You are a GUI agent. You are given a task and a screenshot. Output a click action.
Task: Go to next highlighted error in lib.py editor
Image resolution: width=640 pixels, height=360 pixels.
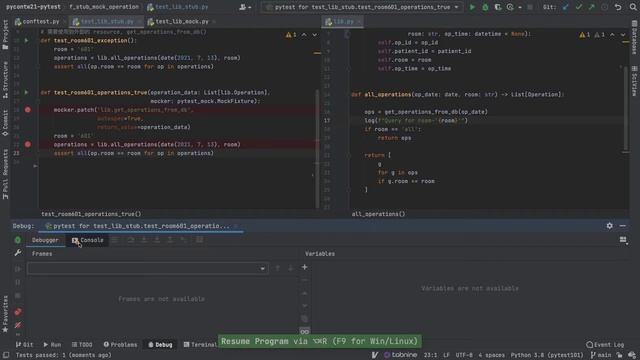pyautogui.click(x=623, y=35)
